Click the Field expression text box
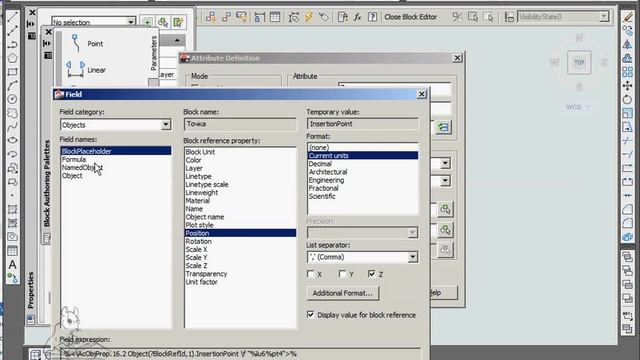The image size is (640, 360). click(240, 353)
